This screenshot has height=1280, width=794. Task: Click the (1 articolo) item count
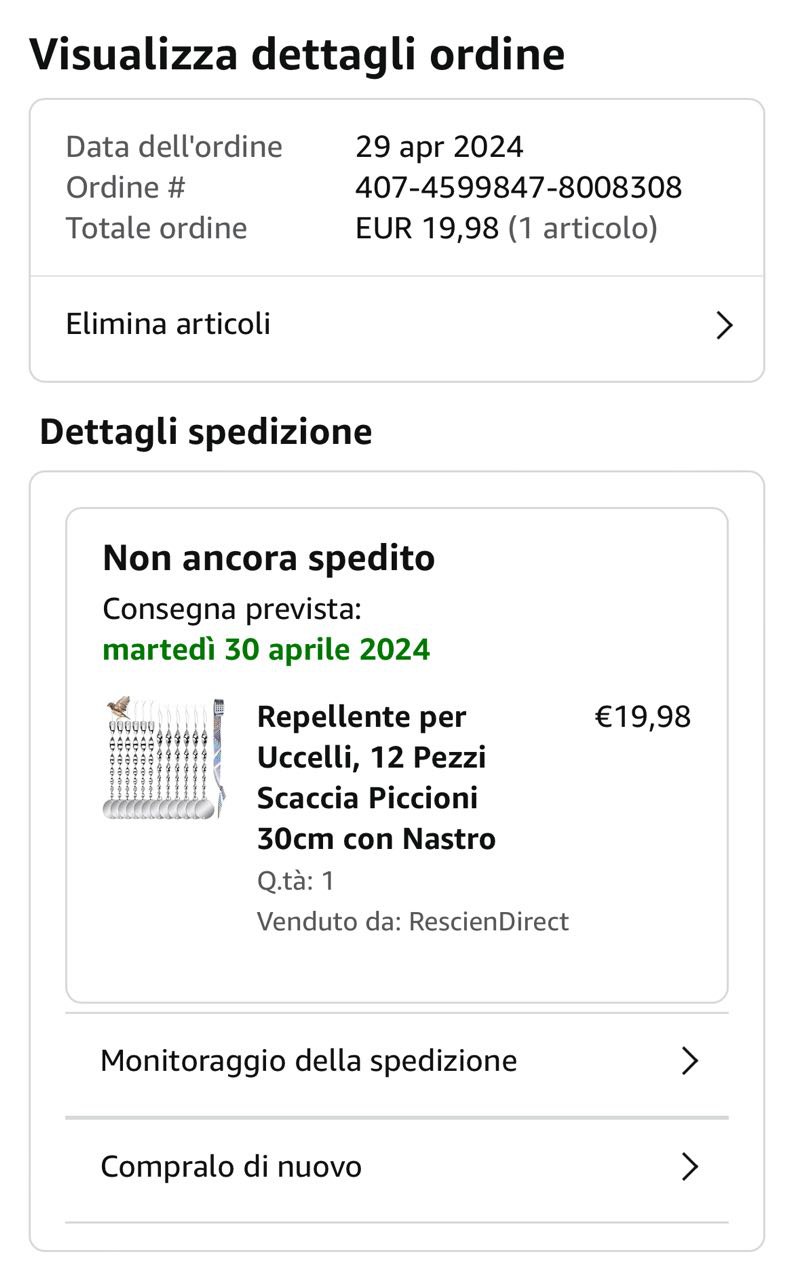point(583,228)
